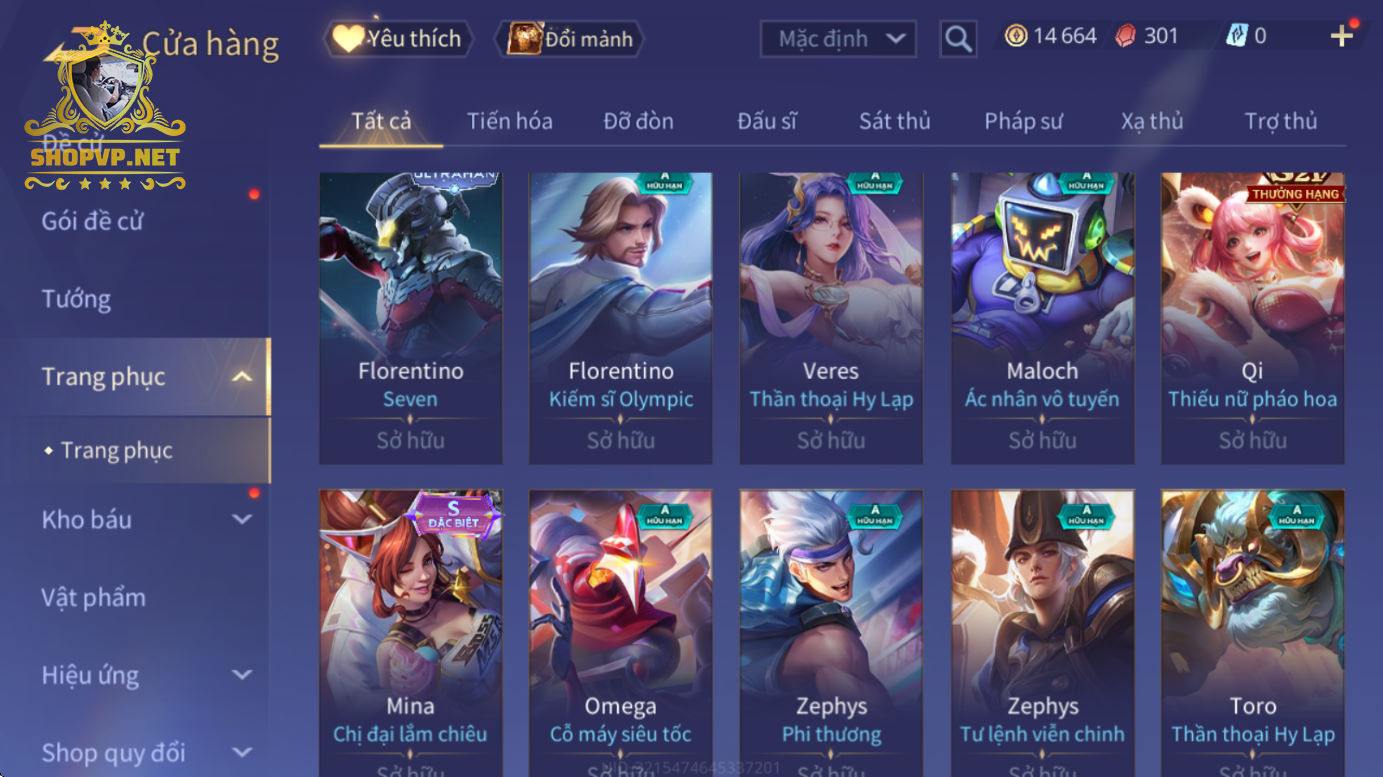Click the gold coin balance icon
This screenshot has width=1383, height=777.
pos(1016,36)
